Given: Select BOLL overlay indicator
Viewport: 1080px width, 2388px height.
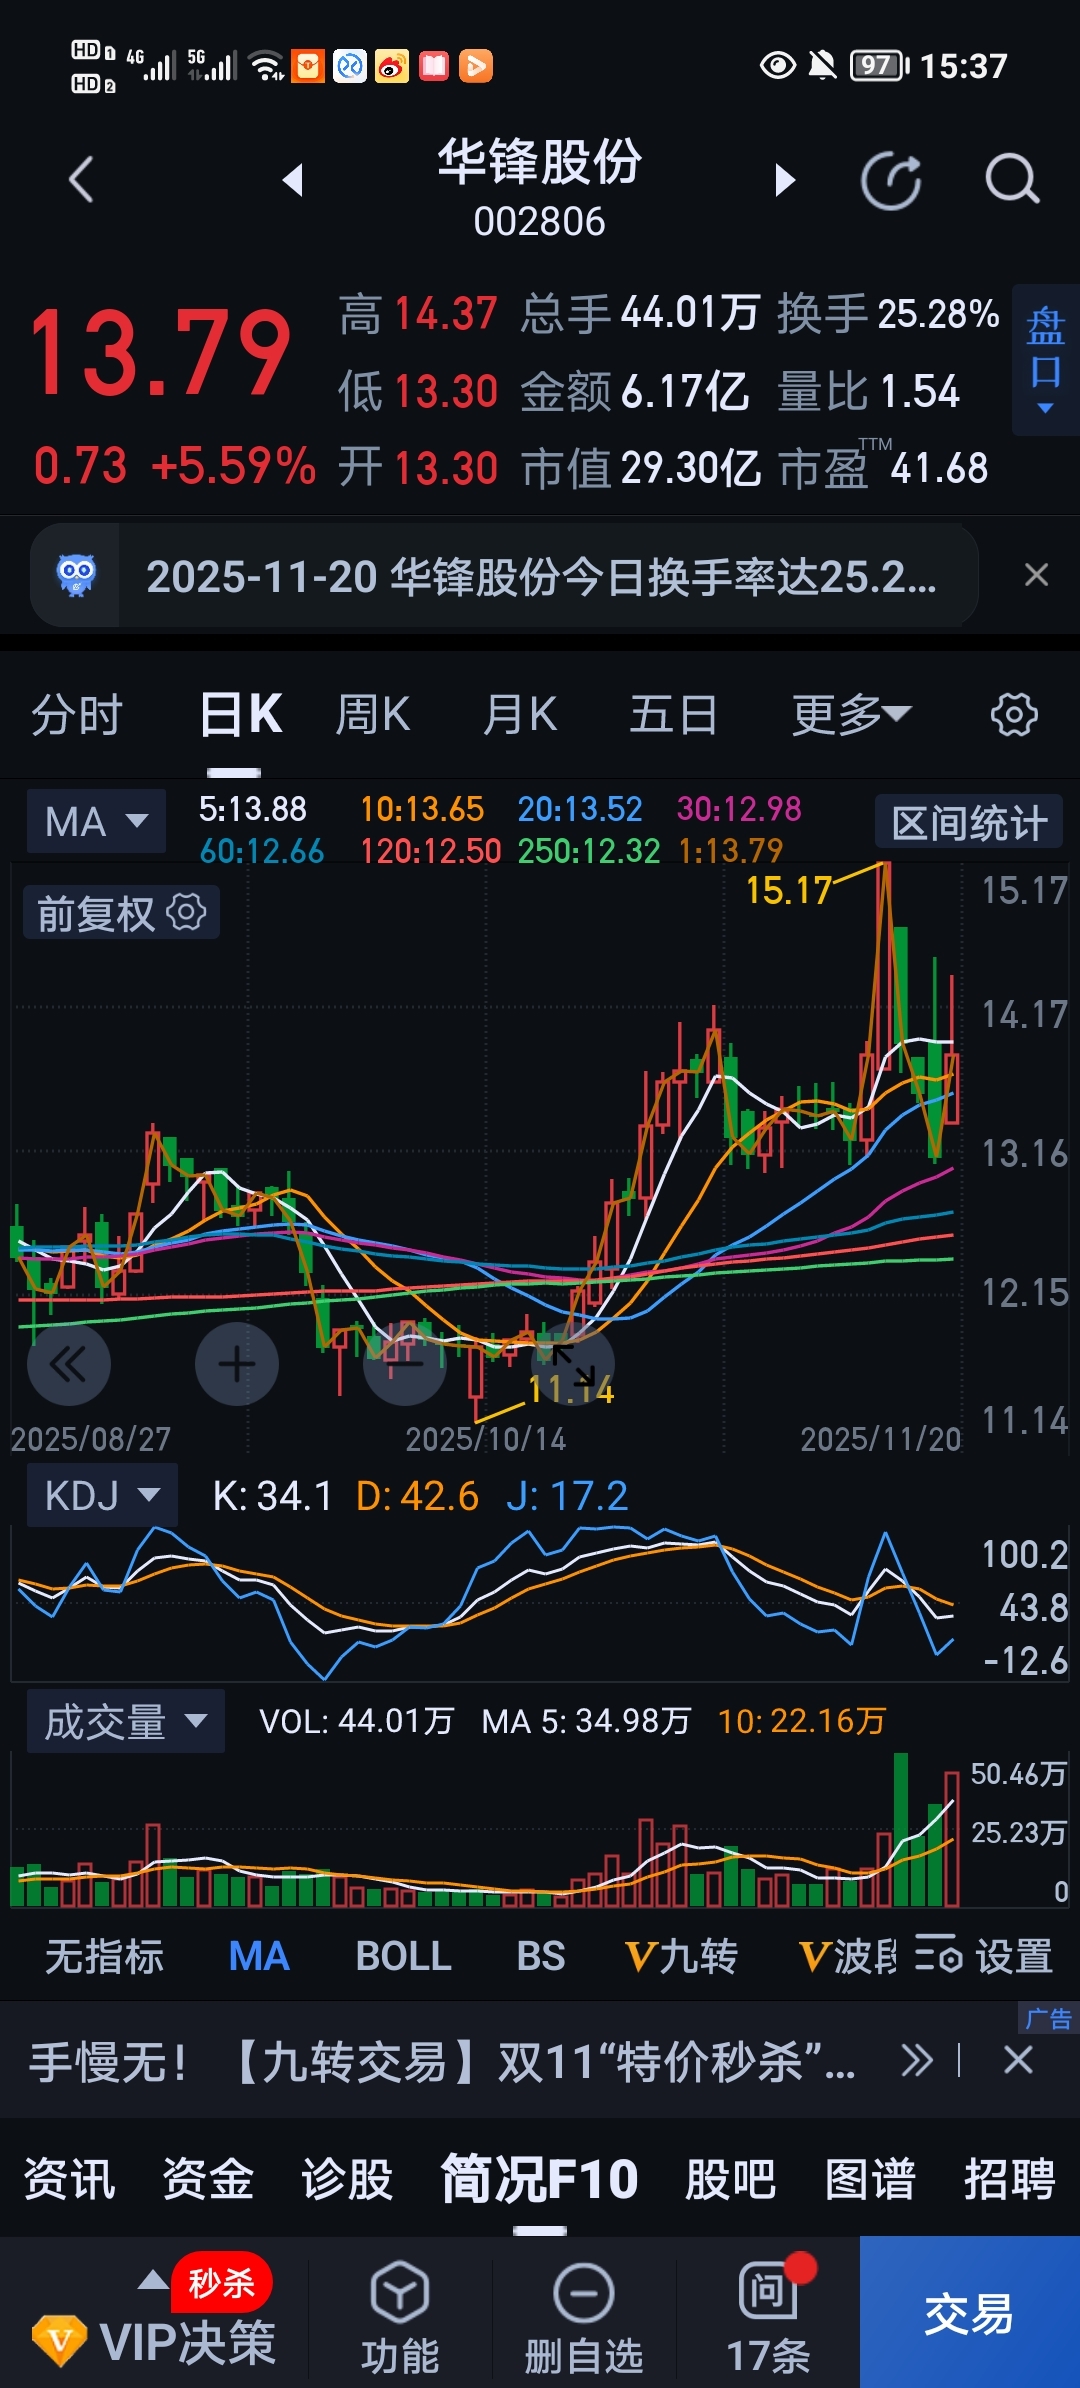Looking at the screenshot, I should (404, 1955).
